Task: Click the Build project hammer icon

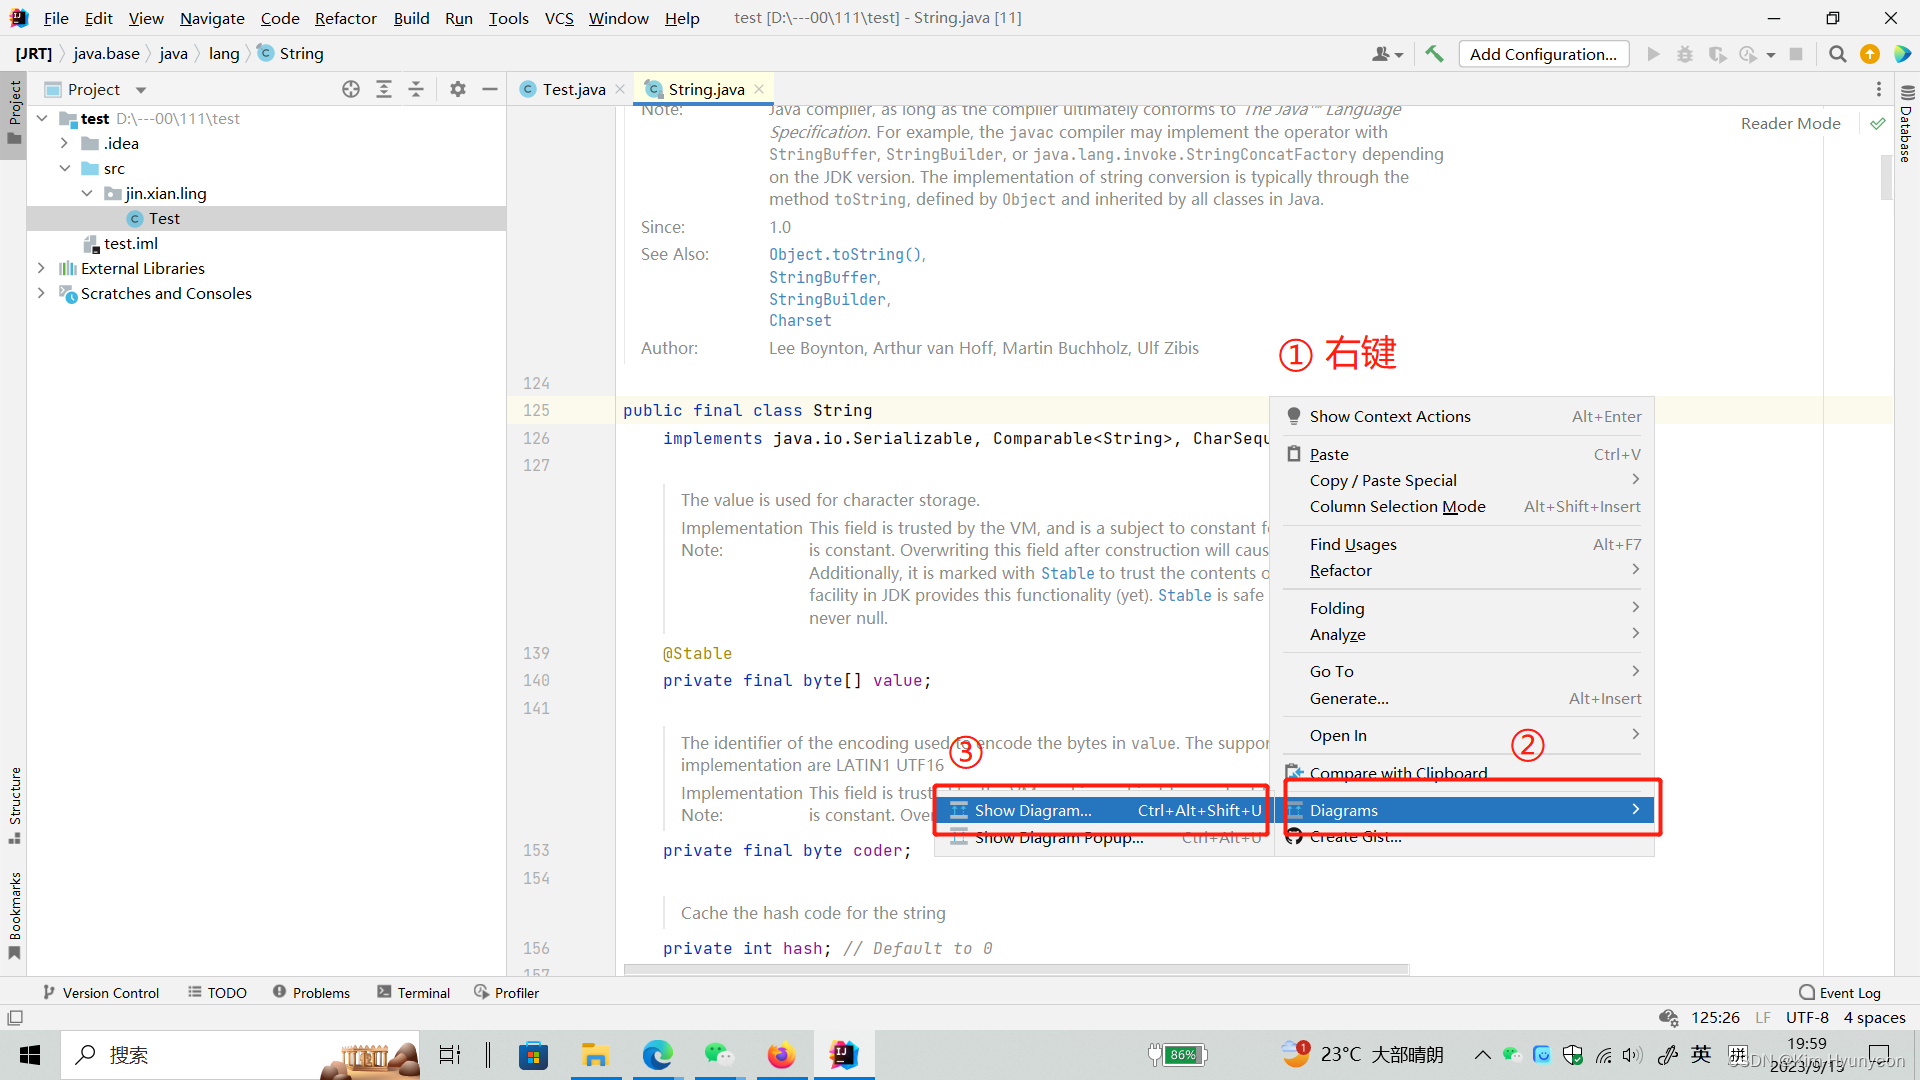Action: click(x=1434, y=54)
